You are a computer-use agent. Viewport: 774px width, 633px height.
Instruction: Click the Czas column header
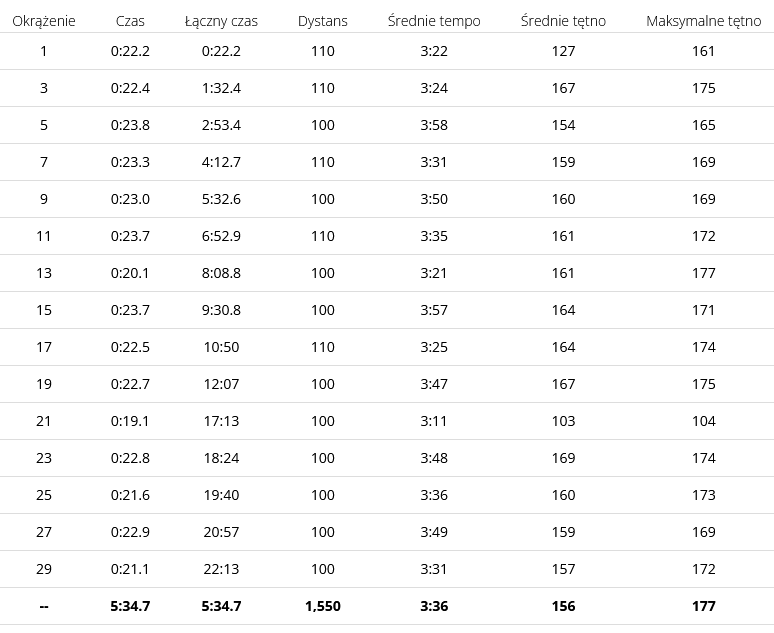[x=130, y=21]
